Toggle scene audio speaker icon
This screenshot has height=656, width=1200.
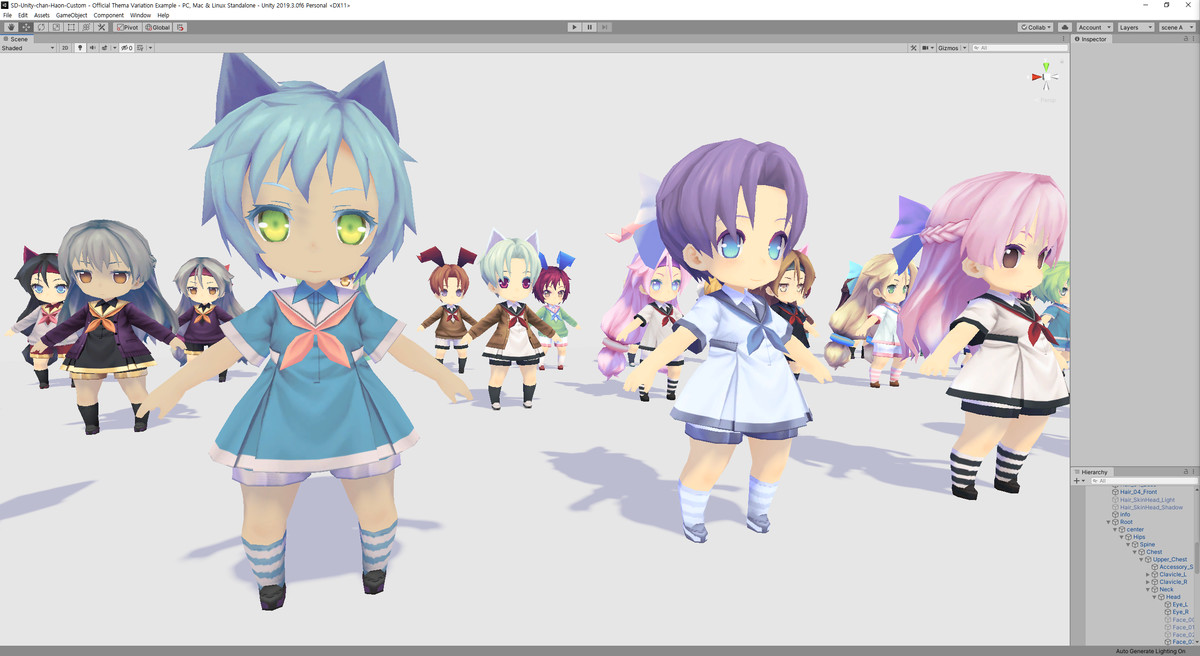[93, 48]
